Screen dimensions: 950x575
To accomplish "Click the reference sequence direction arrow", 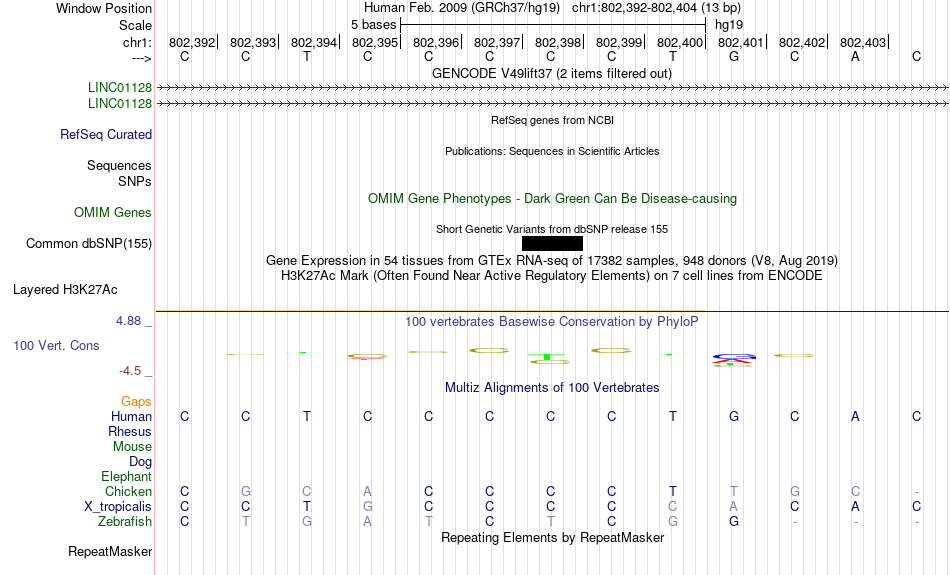I will click(x=141, y=58).
